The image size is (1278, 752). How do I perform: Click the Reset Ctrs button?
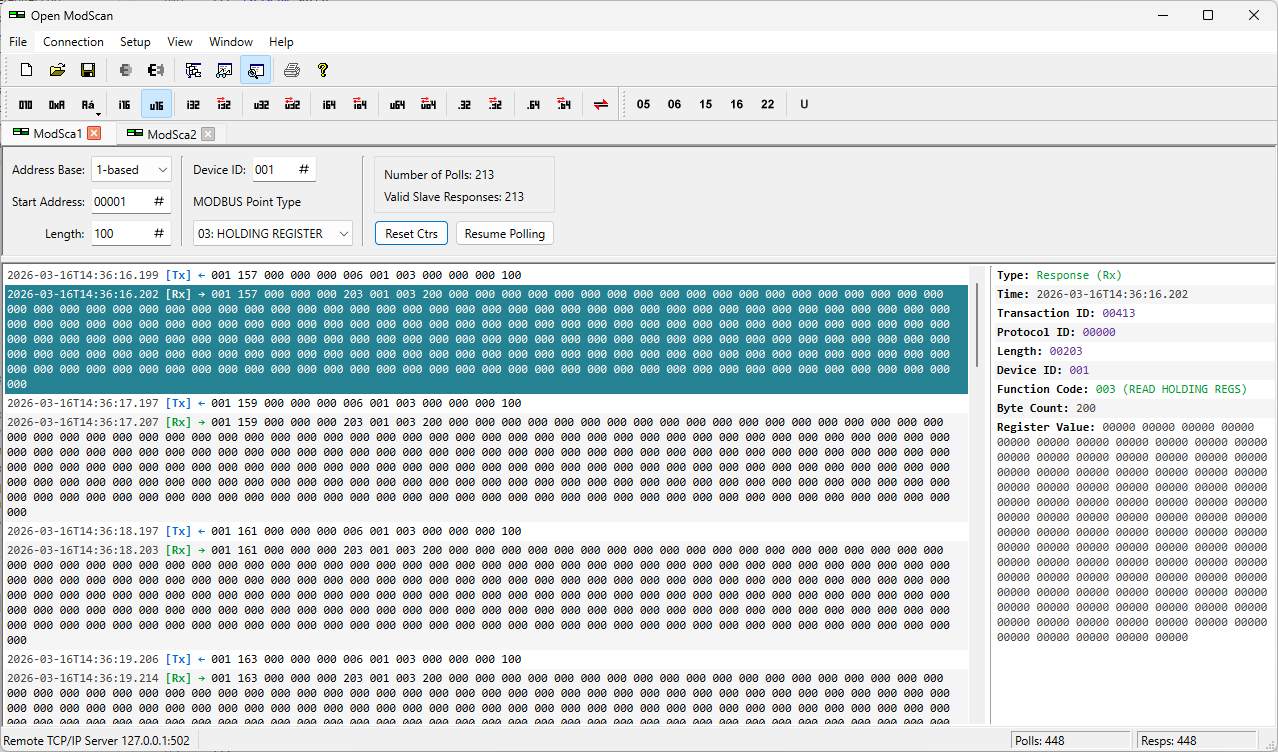(411, 233)
